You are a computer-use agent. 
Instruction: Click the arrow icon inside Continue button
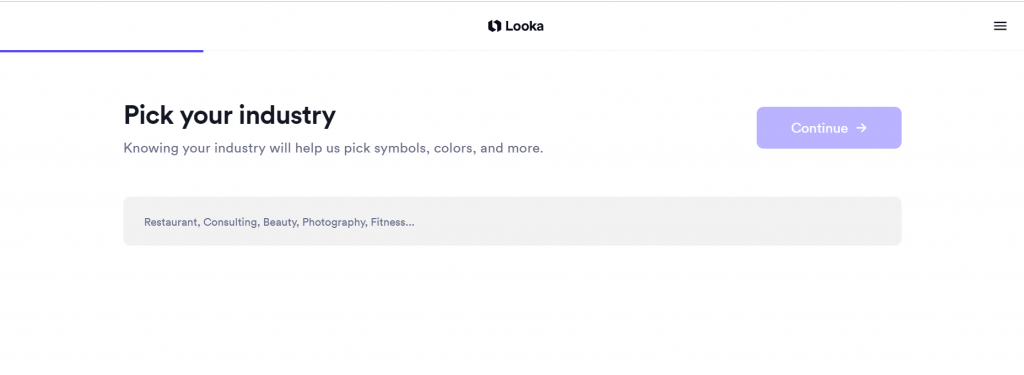click(861, 128)
